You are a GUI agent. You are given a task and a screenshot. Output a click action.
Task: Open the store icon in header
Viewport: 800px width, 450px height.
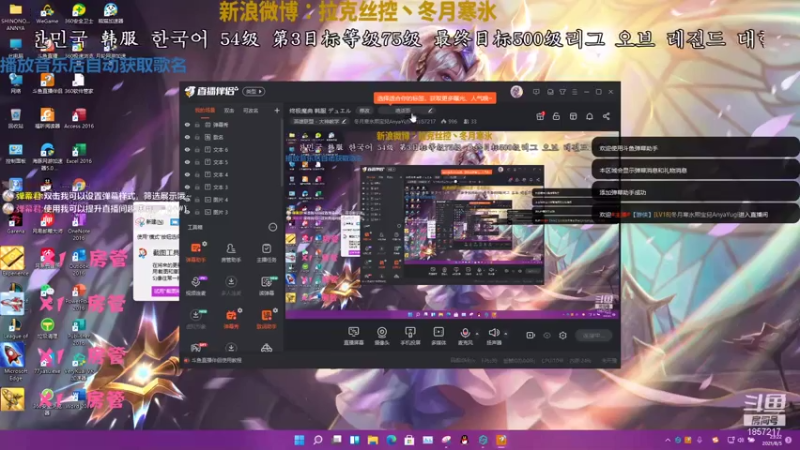[x=573, y=116]
